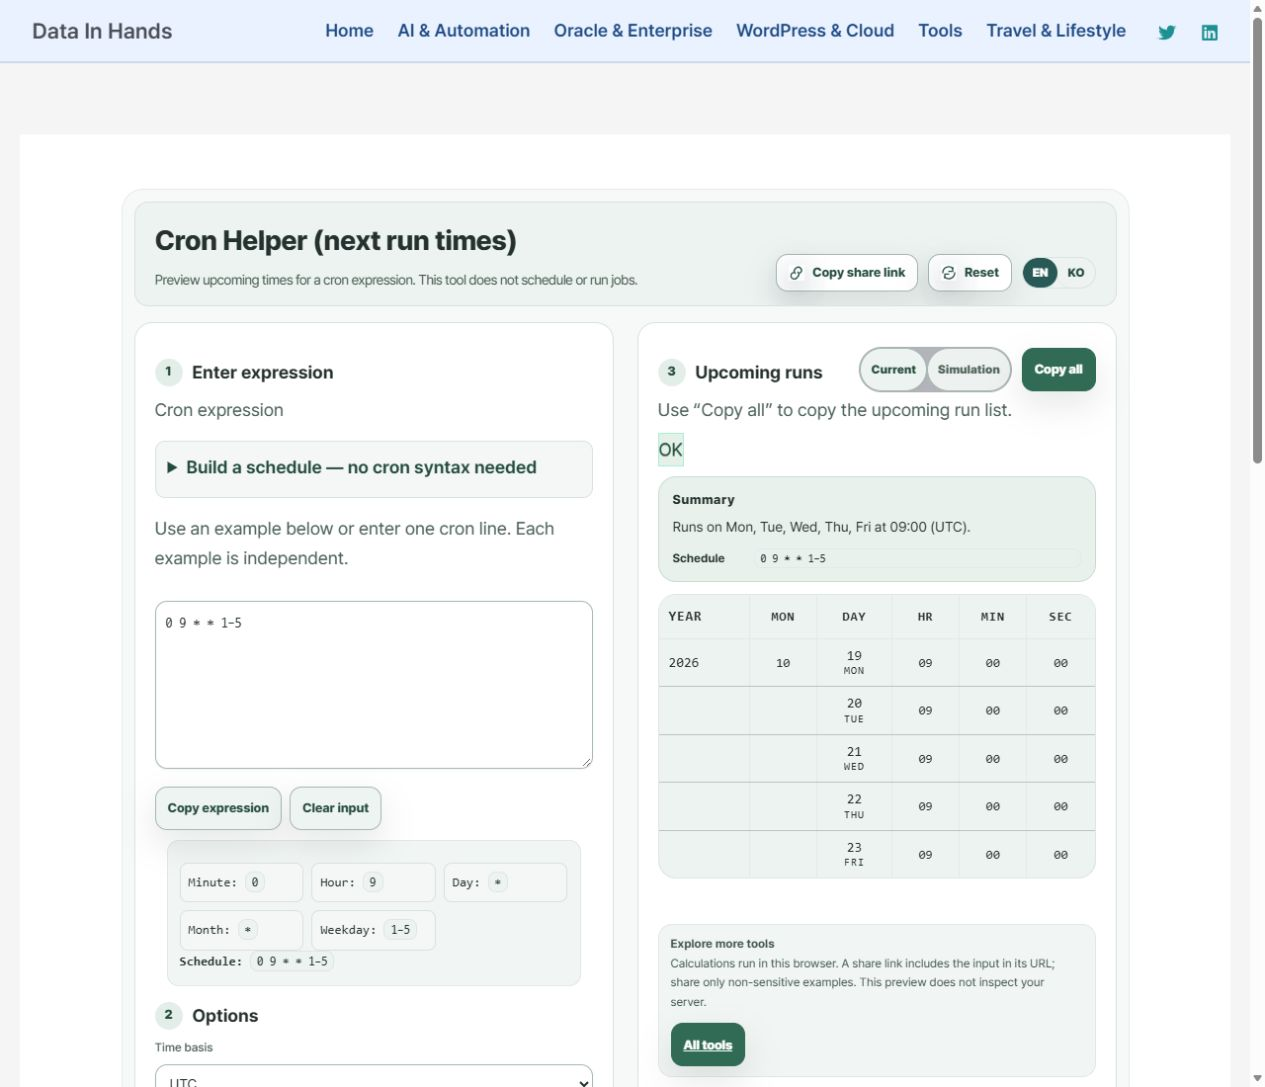1265x1087 pixels.
Task: Click the Copy all button
Action: pyautogui.click(x=1058, y=370)
